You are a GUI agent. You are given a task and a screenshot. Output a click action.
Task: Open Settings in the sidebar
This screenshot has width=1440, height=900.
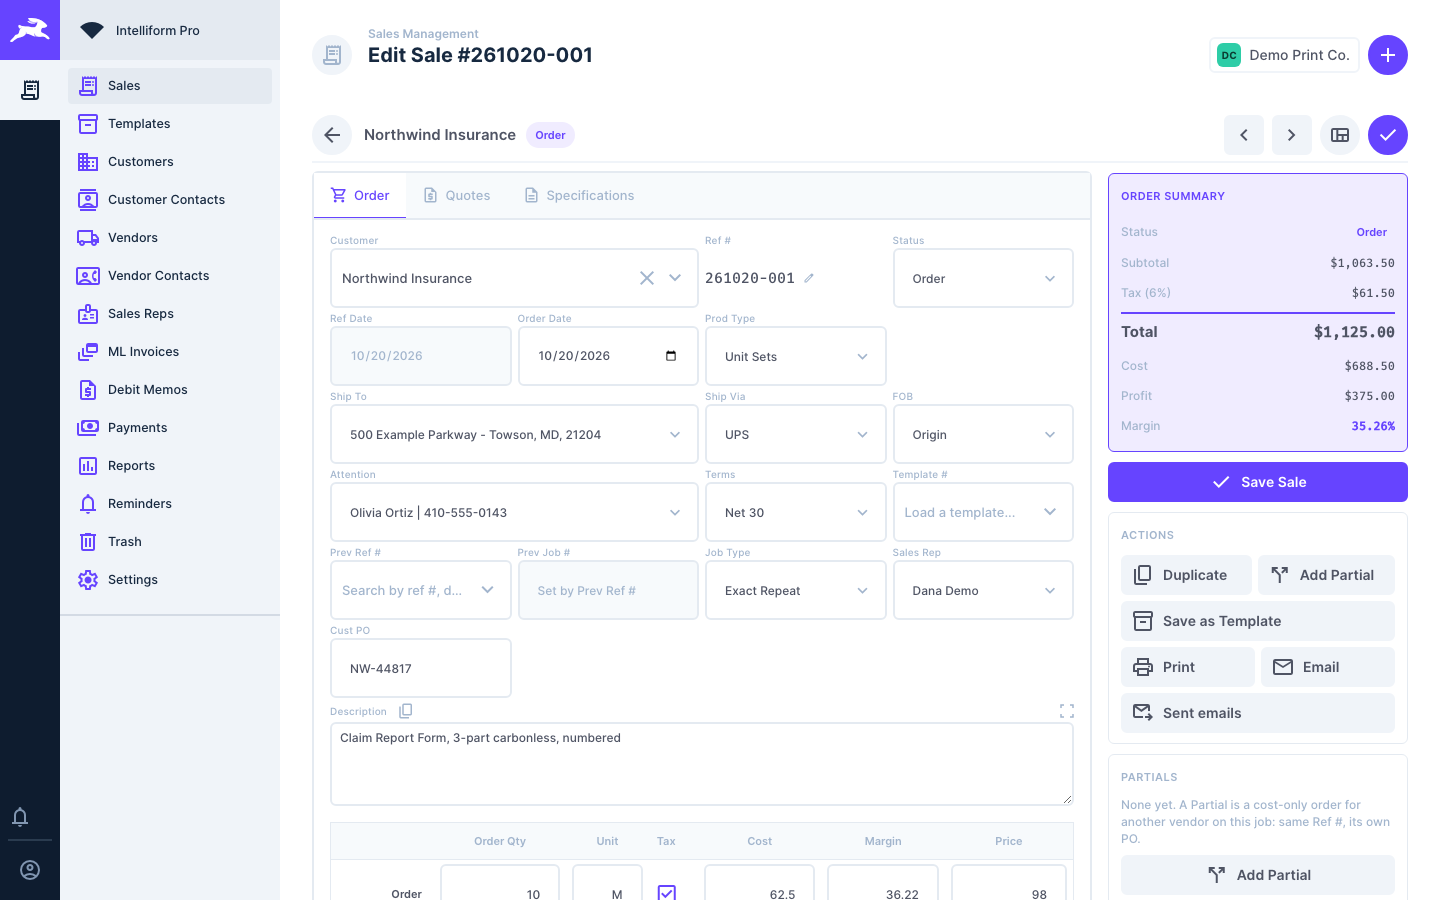click(170, 580)
